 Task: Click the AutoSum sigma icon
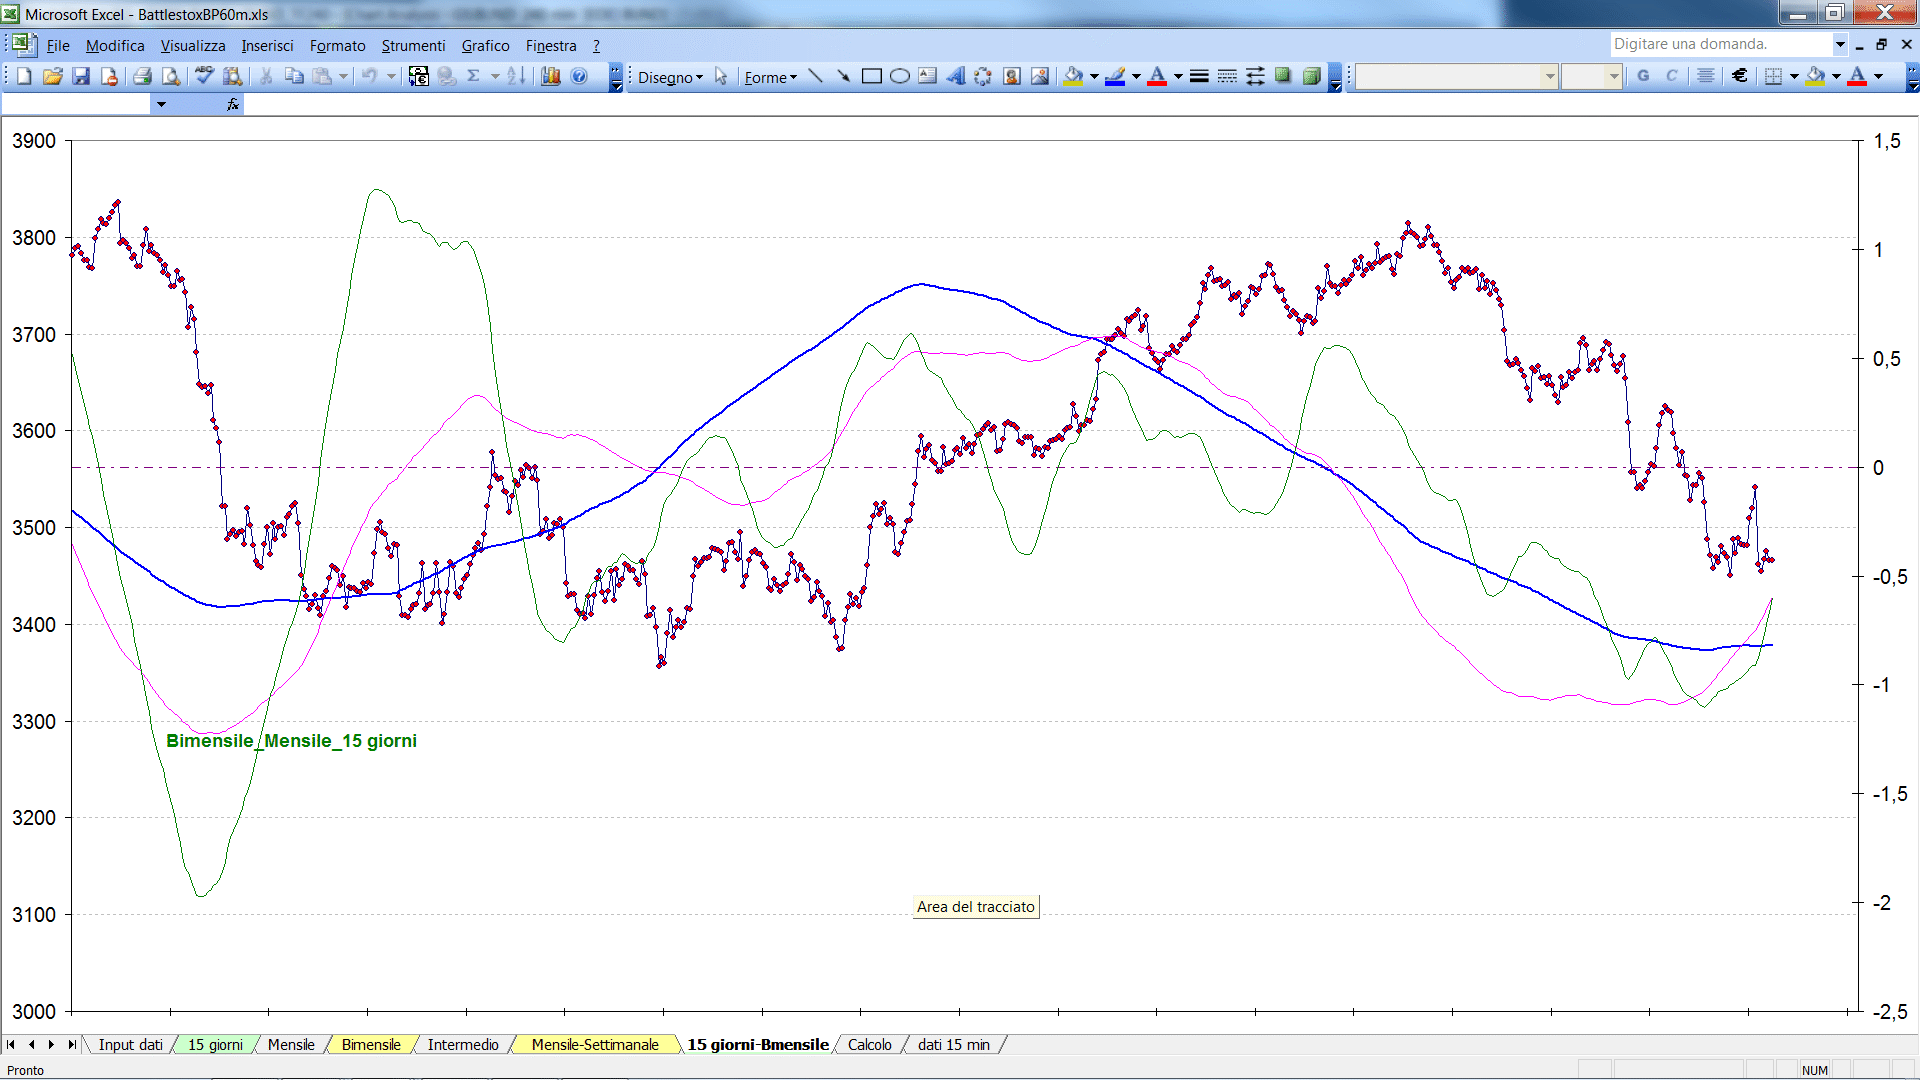(x=474, y=76)
